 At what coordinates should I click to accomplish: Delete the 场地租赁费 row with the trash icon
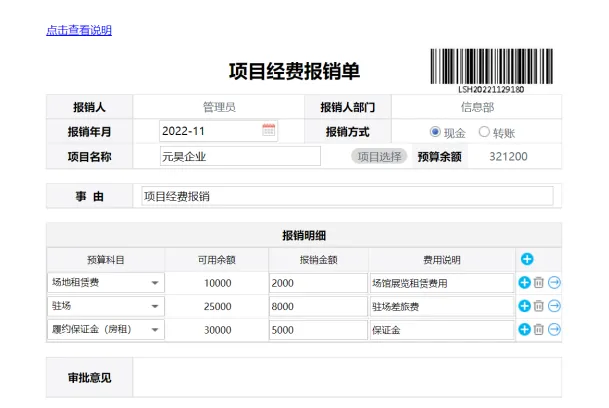tap(539, 283)
